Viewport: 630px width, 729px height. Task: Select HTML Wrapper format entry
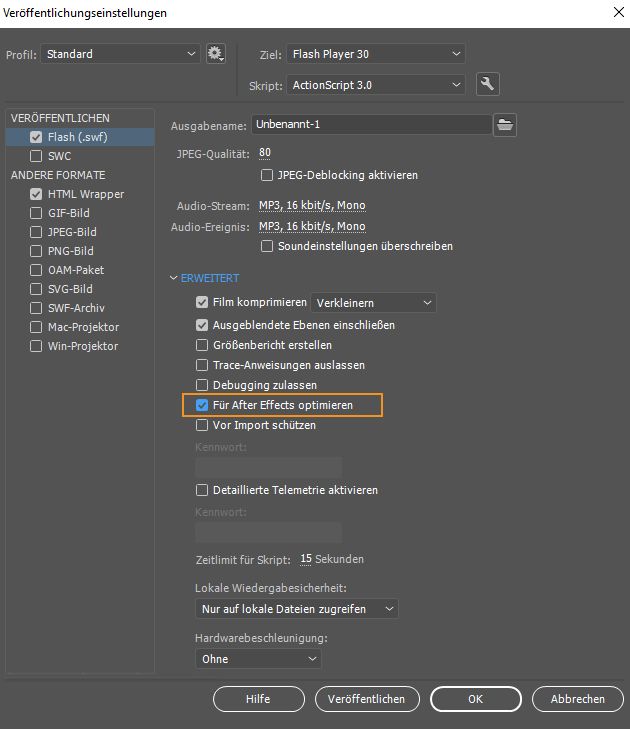(85, 194)
